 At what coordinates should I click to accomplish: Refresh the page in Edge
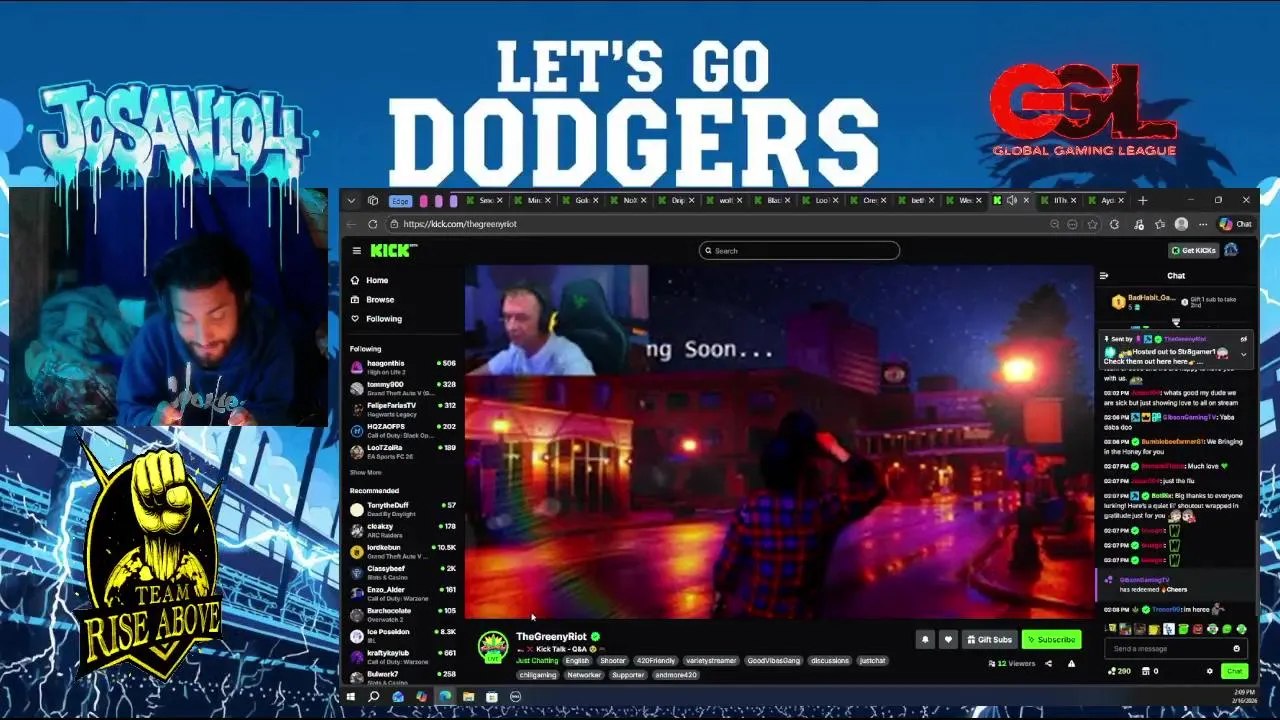coord(372,224)
